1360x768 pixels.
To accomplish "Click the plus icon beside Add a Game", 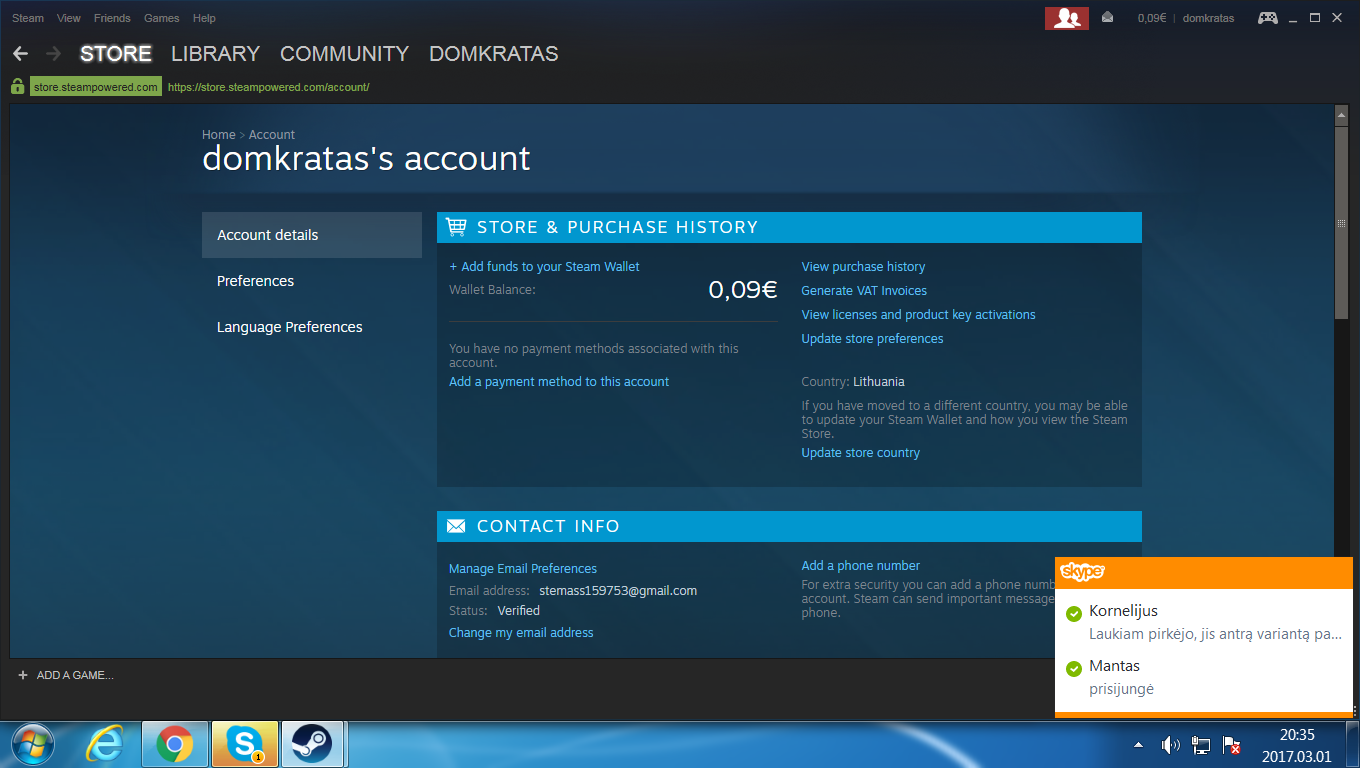I will 22,675.
